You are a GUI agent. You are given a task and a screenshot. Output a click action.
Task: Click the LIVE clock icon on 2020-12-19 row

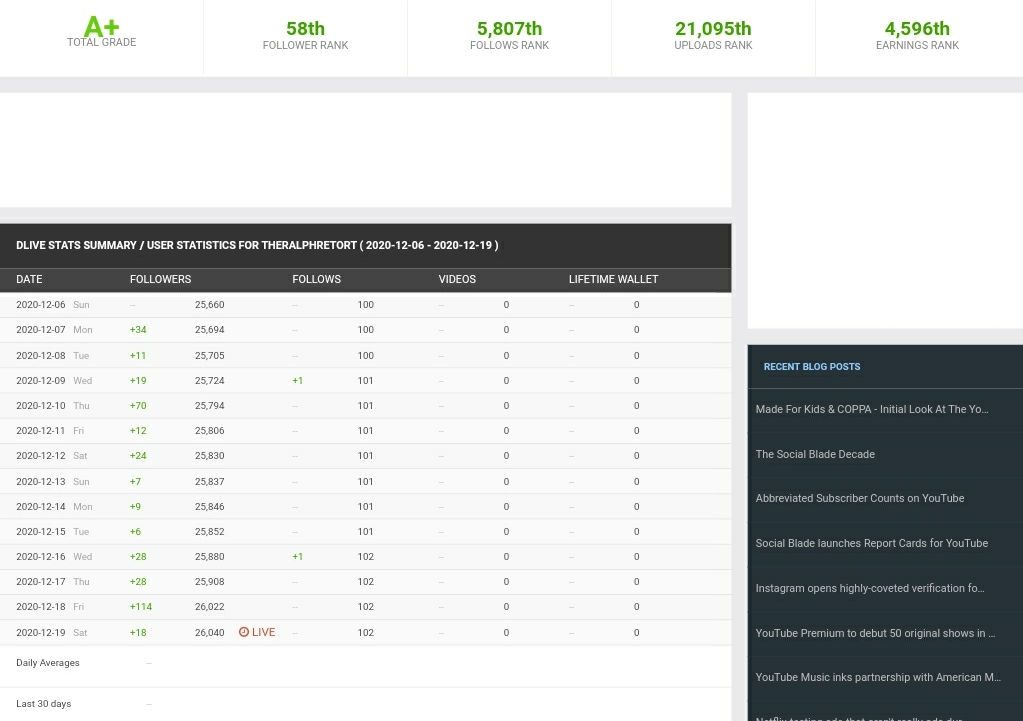coord(244,632)
